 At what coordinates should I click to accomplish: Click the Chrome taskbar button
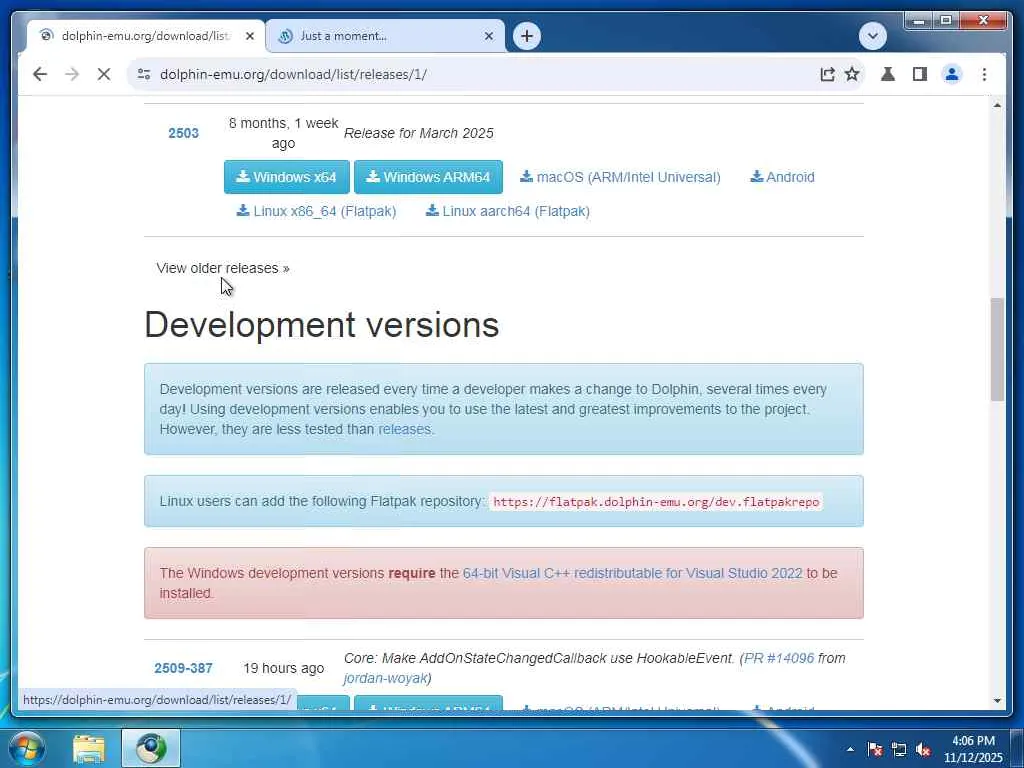151,749
